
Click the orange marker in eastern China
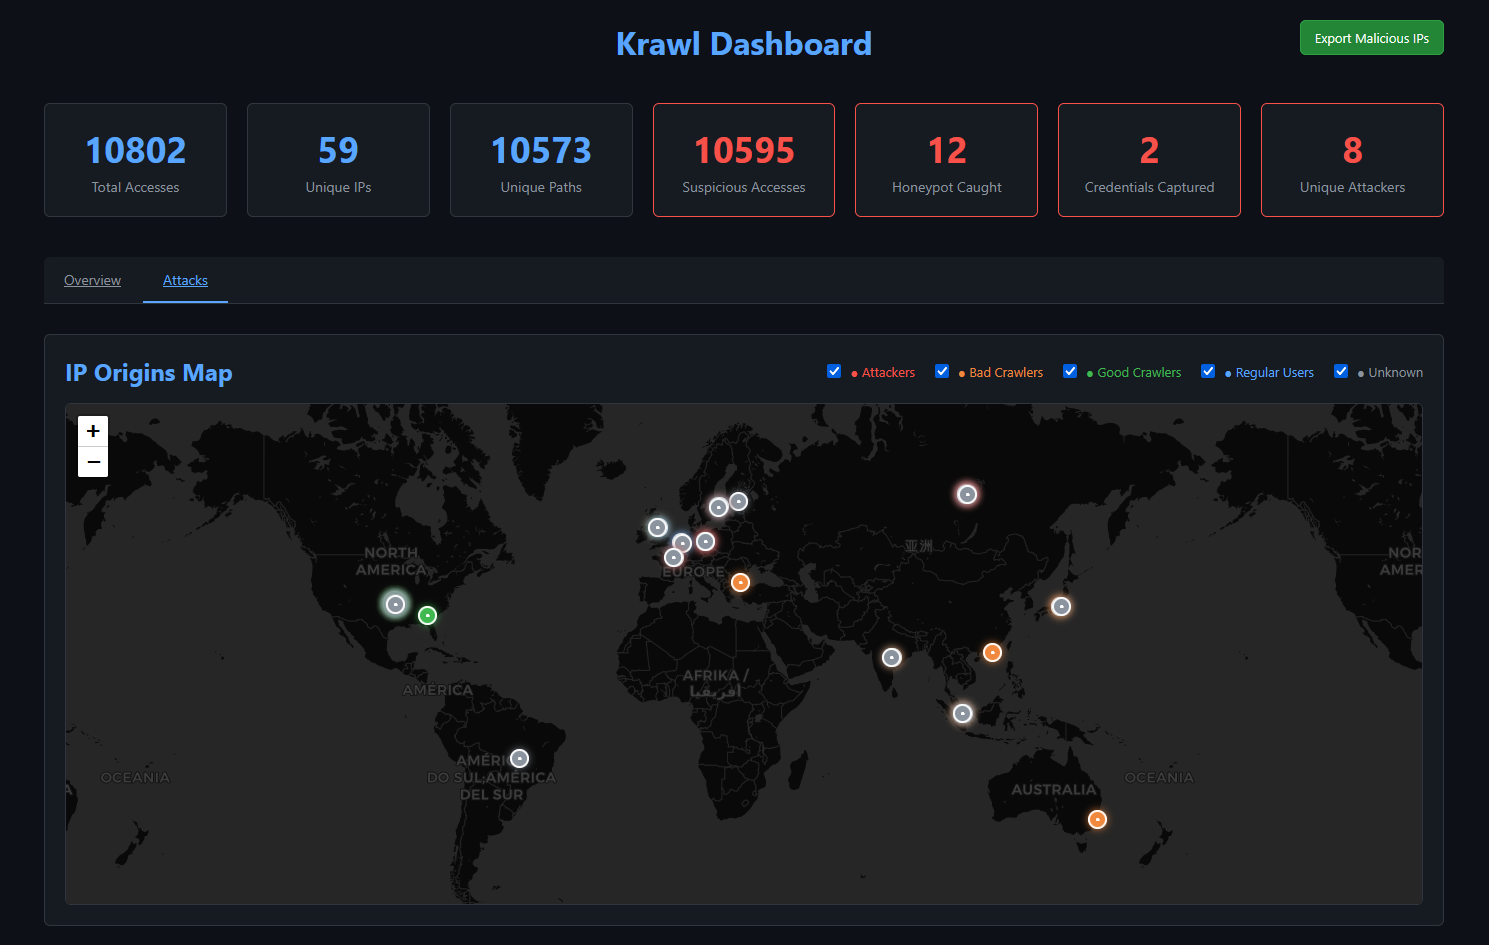pyautogui.click(x=992, y=652)
